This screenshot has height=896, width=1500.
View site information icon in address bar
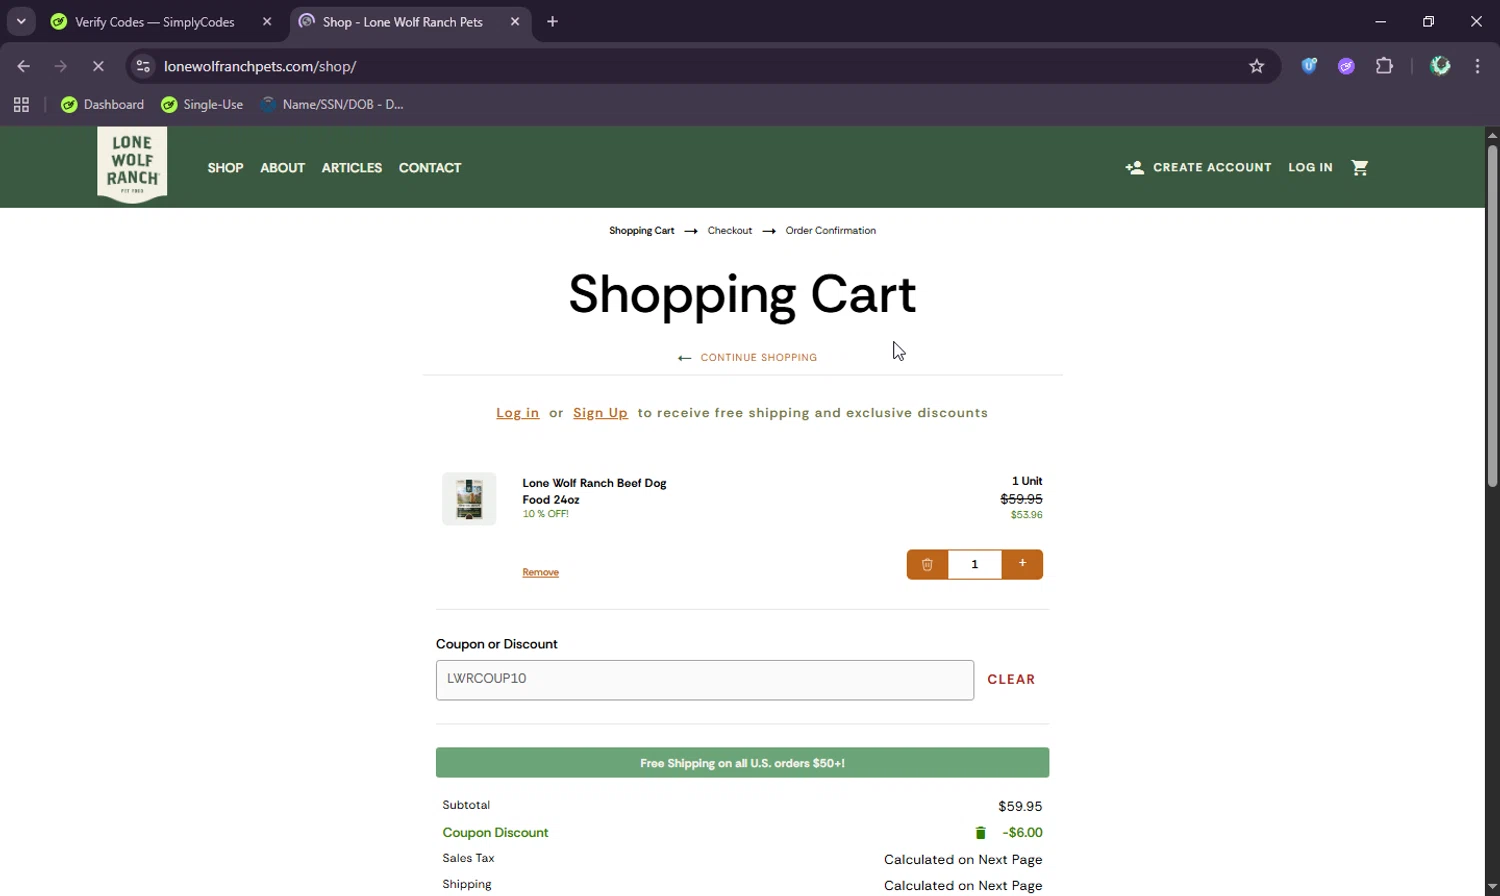[143, 66]
